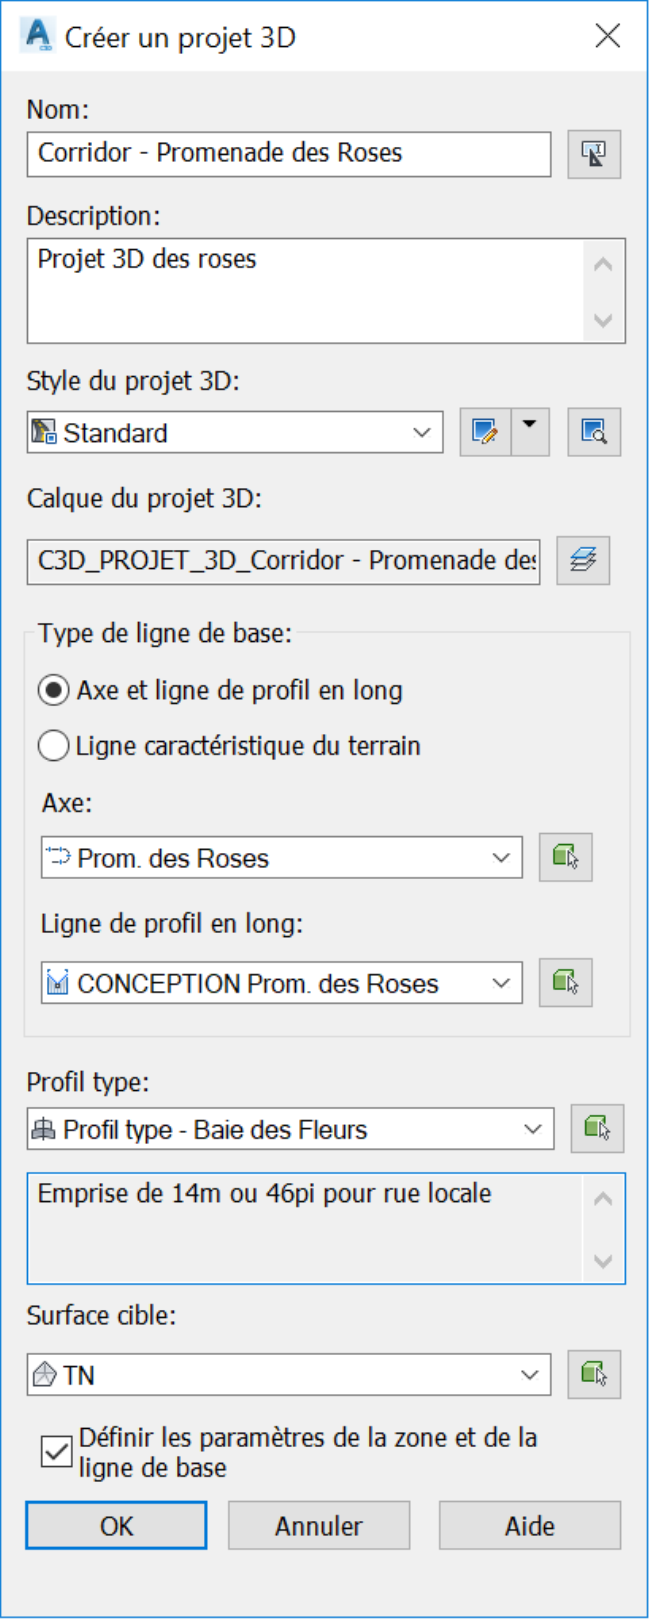Image resolution: width=649 pixels, height=1619 pixels.
Task: Pick the profile line from drawing icon
Action: click(565, 983)
